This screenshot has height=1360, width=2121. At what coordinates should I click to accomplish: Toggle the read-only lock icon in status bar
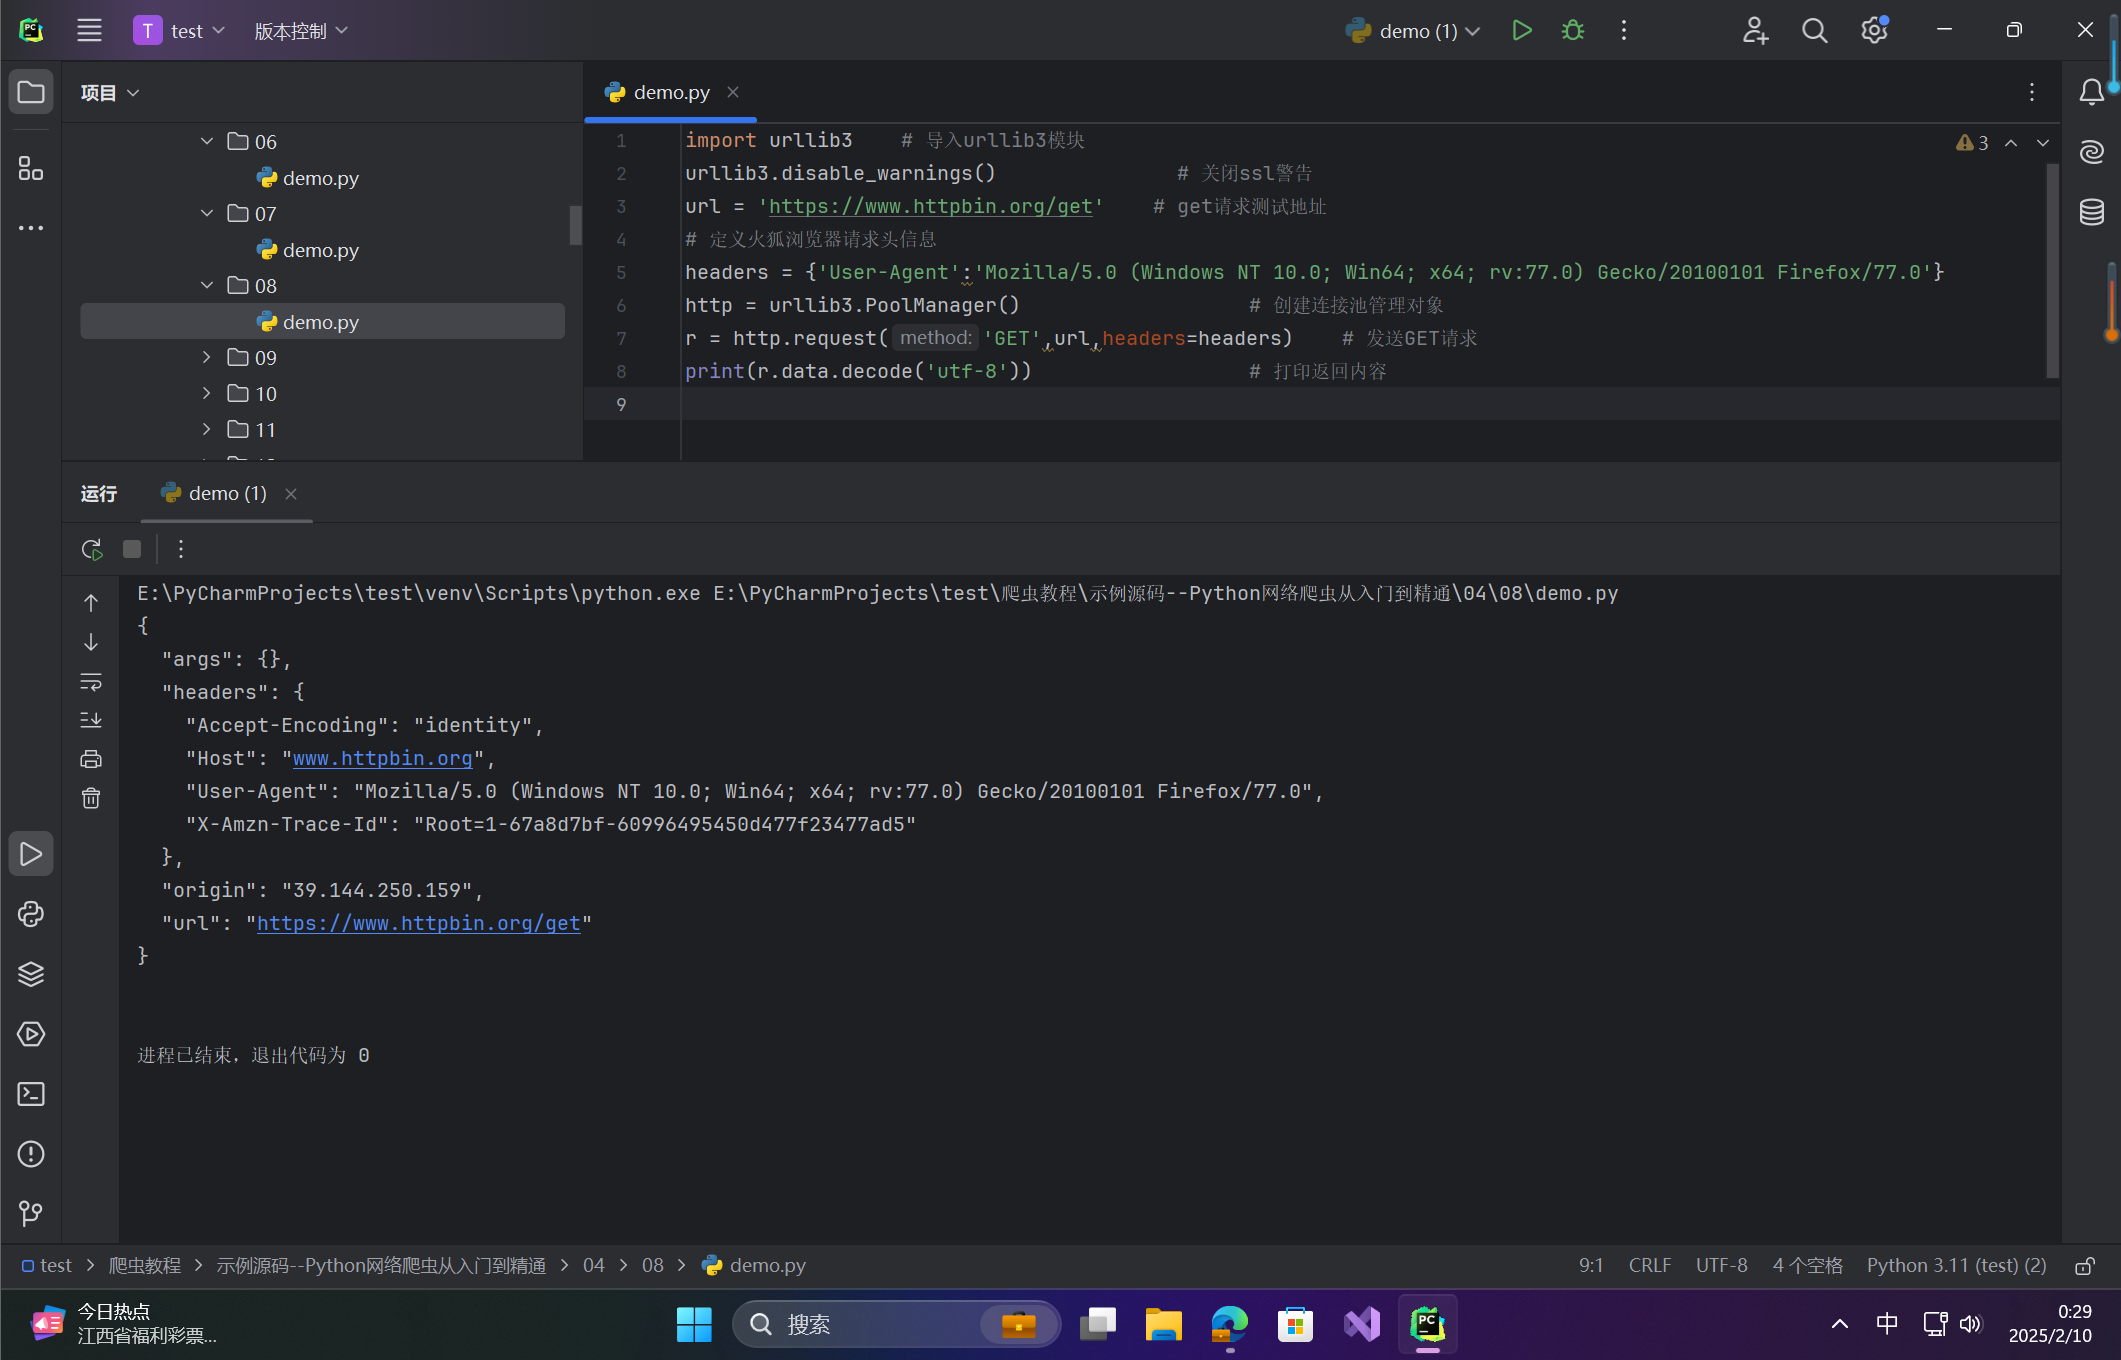(2085, 1266)
